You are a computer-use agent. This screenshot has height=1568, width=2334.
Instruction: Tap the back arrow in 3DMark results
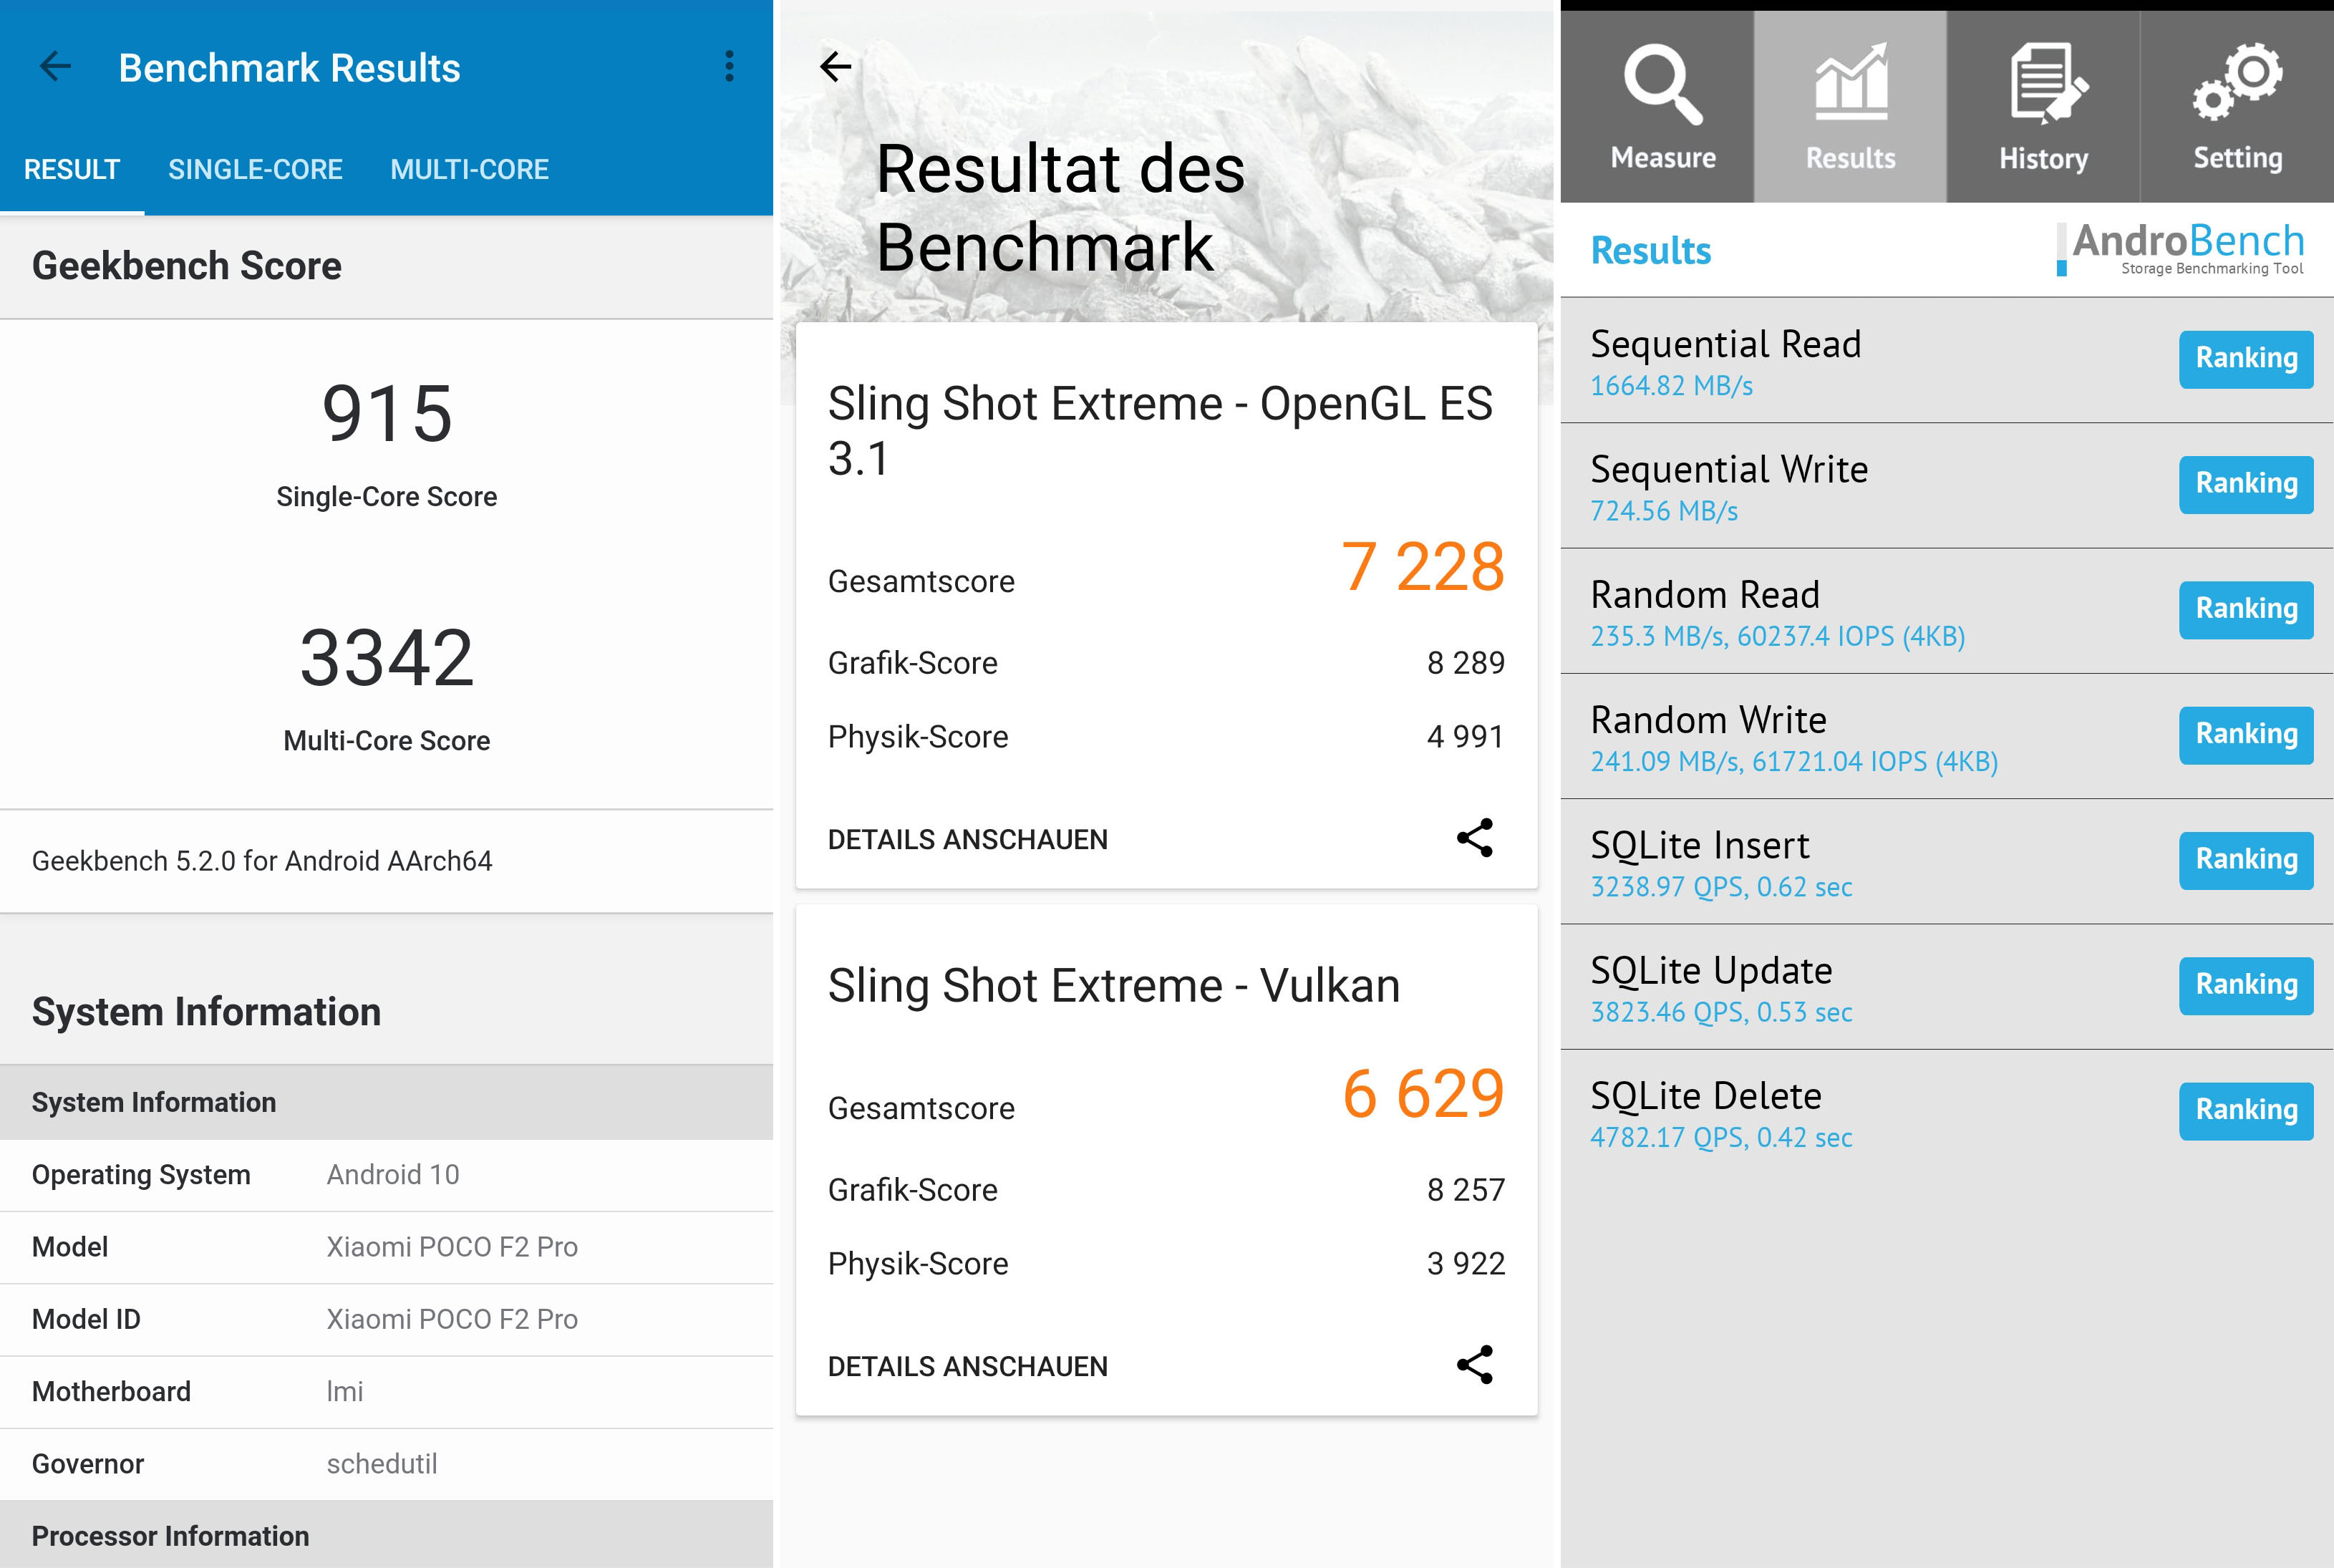tap(835, 67)
